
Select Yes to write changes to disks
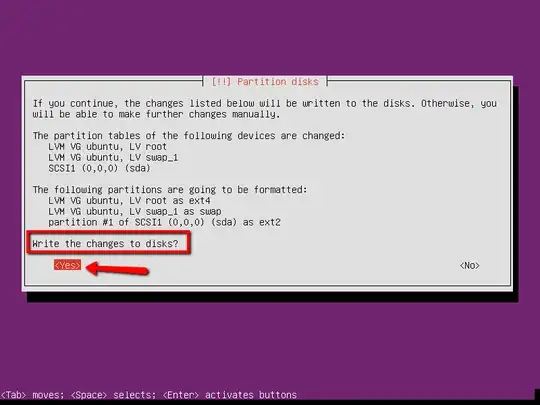(68, 265)
